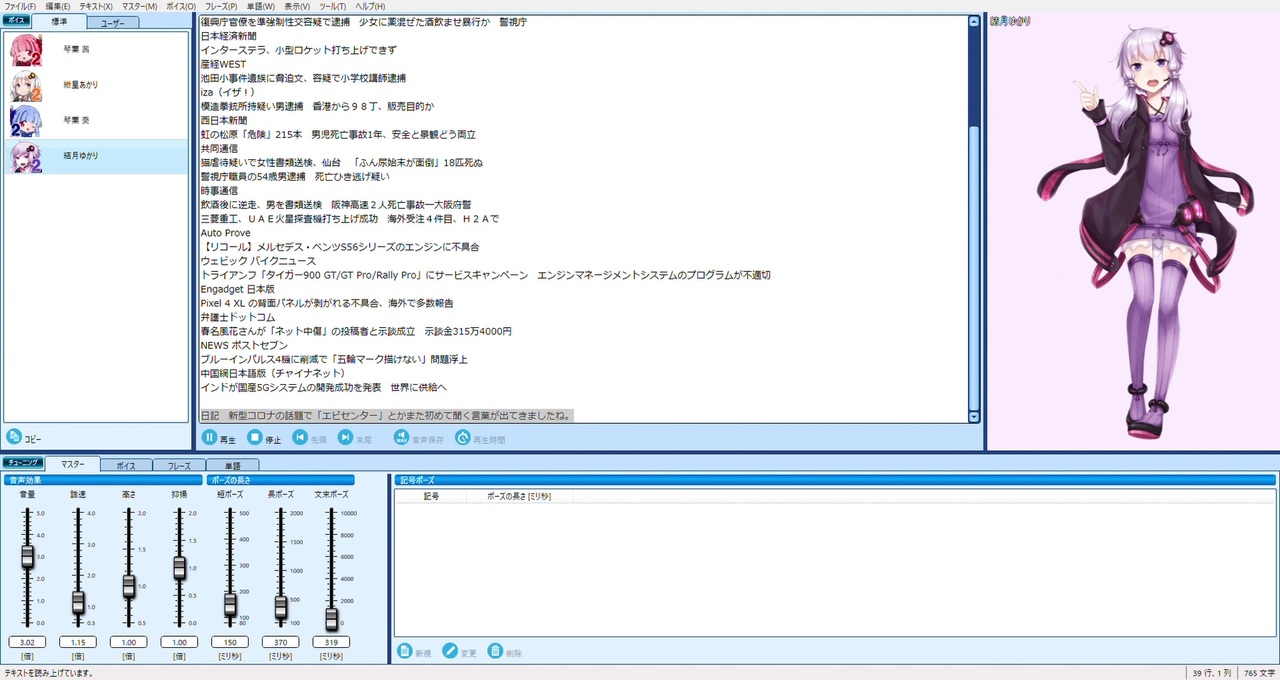Open the 表示(V) menu
The height and width of the screenshot is (680, 1280).
click(297, 6)
